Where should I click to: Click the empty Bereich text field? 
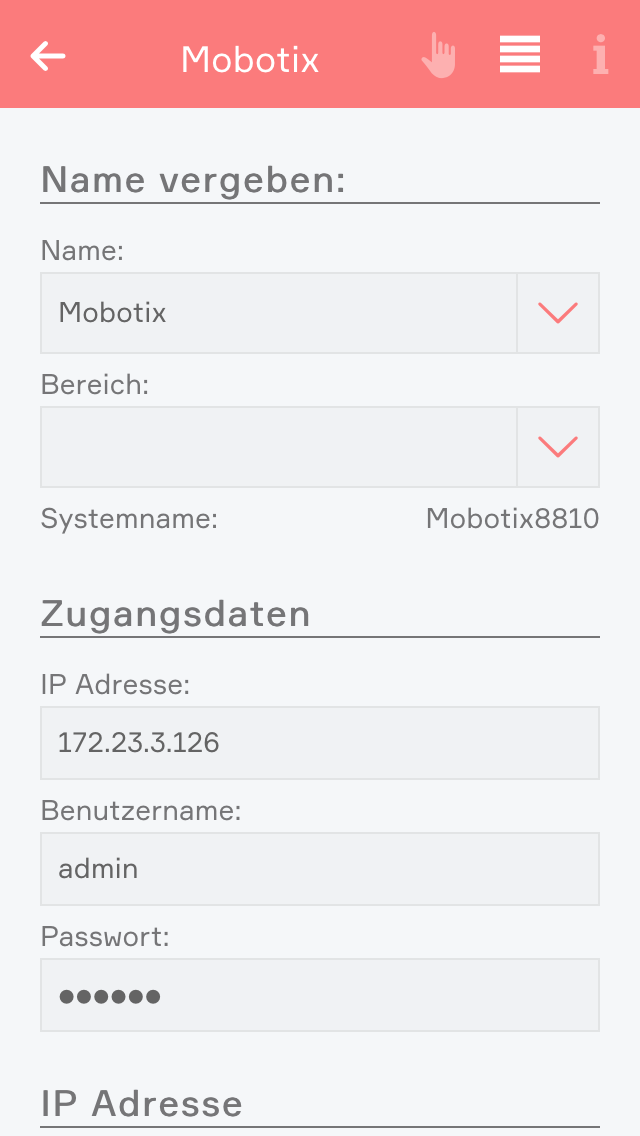[278, 447]
